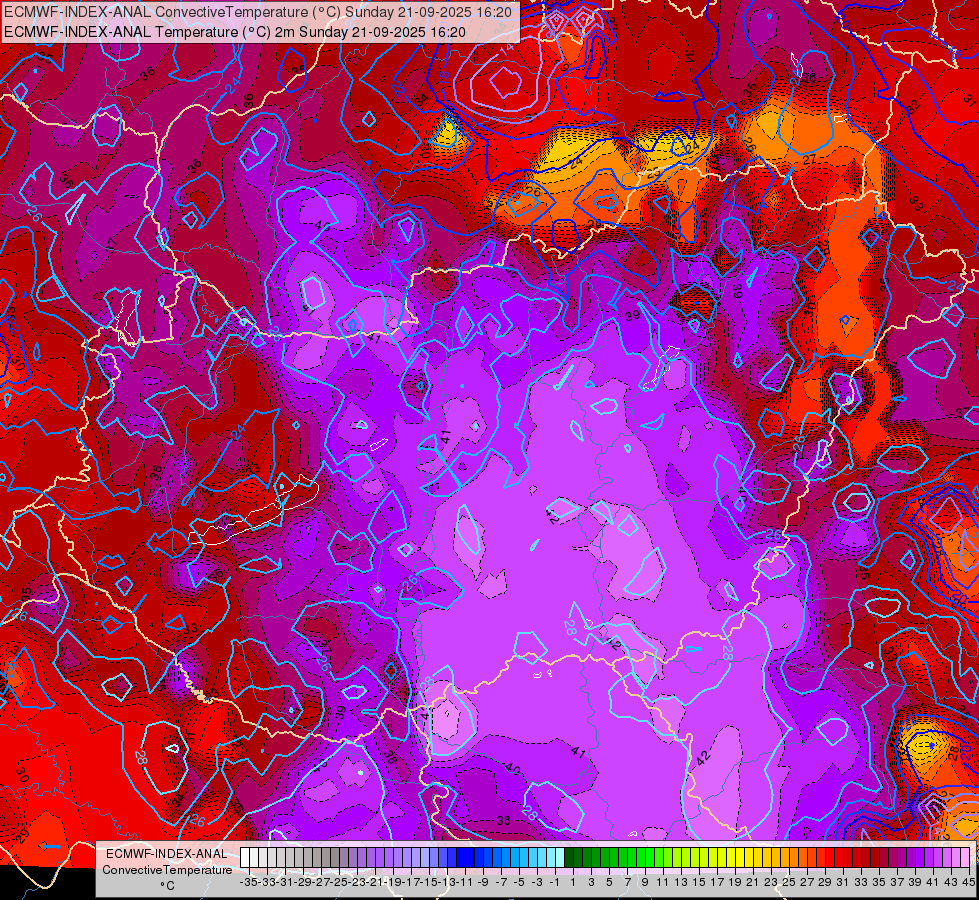Select the orange swatch above legend label 25
The width and height of the screenshot is (979, 900).
[x=785, y=857]
